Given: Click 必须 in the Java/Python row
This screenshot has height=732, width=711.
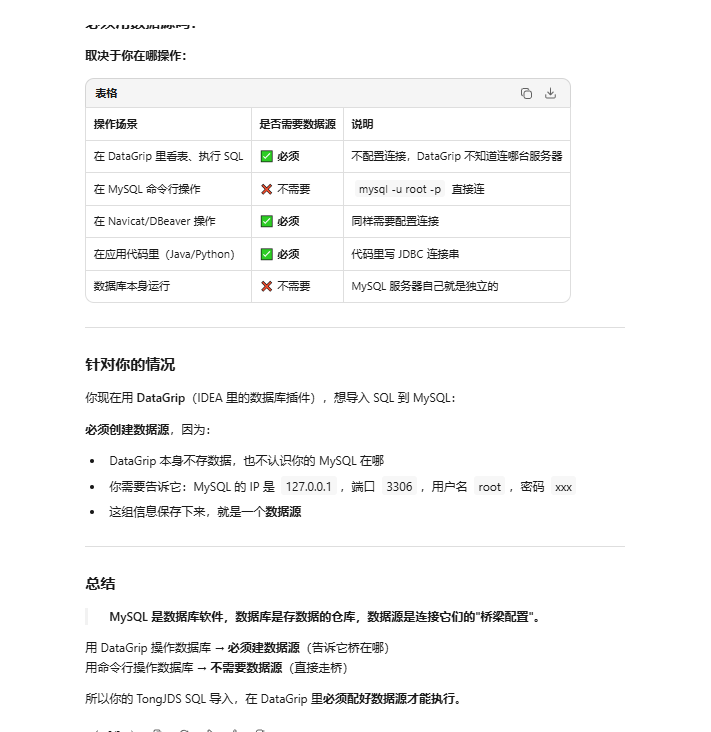Looking at the screenshot, I should (280, 254).
